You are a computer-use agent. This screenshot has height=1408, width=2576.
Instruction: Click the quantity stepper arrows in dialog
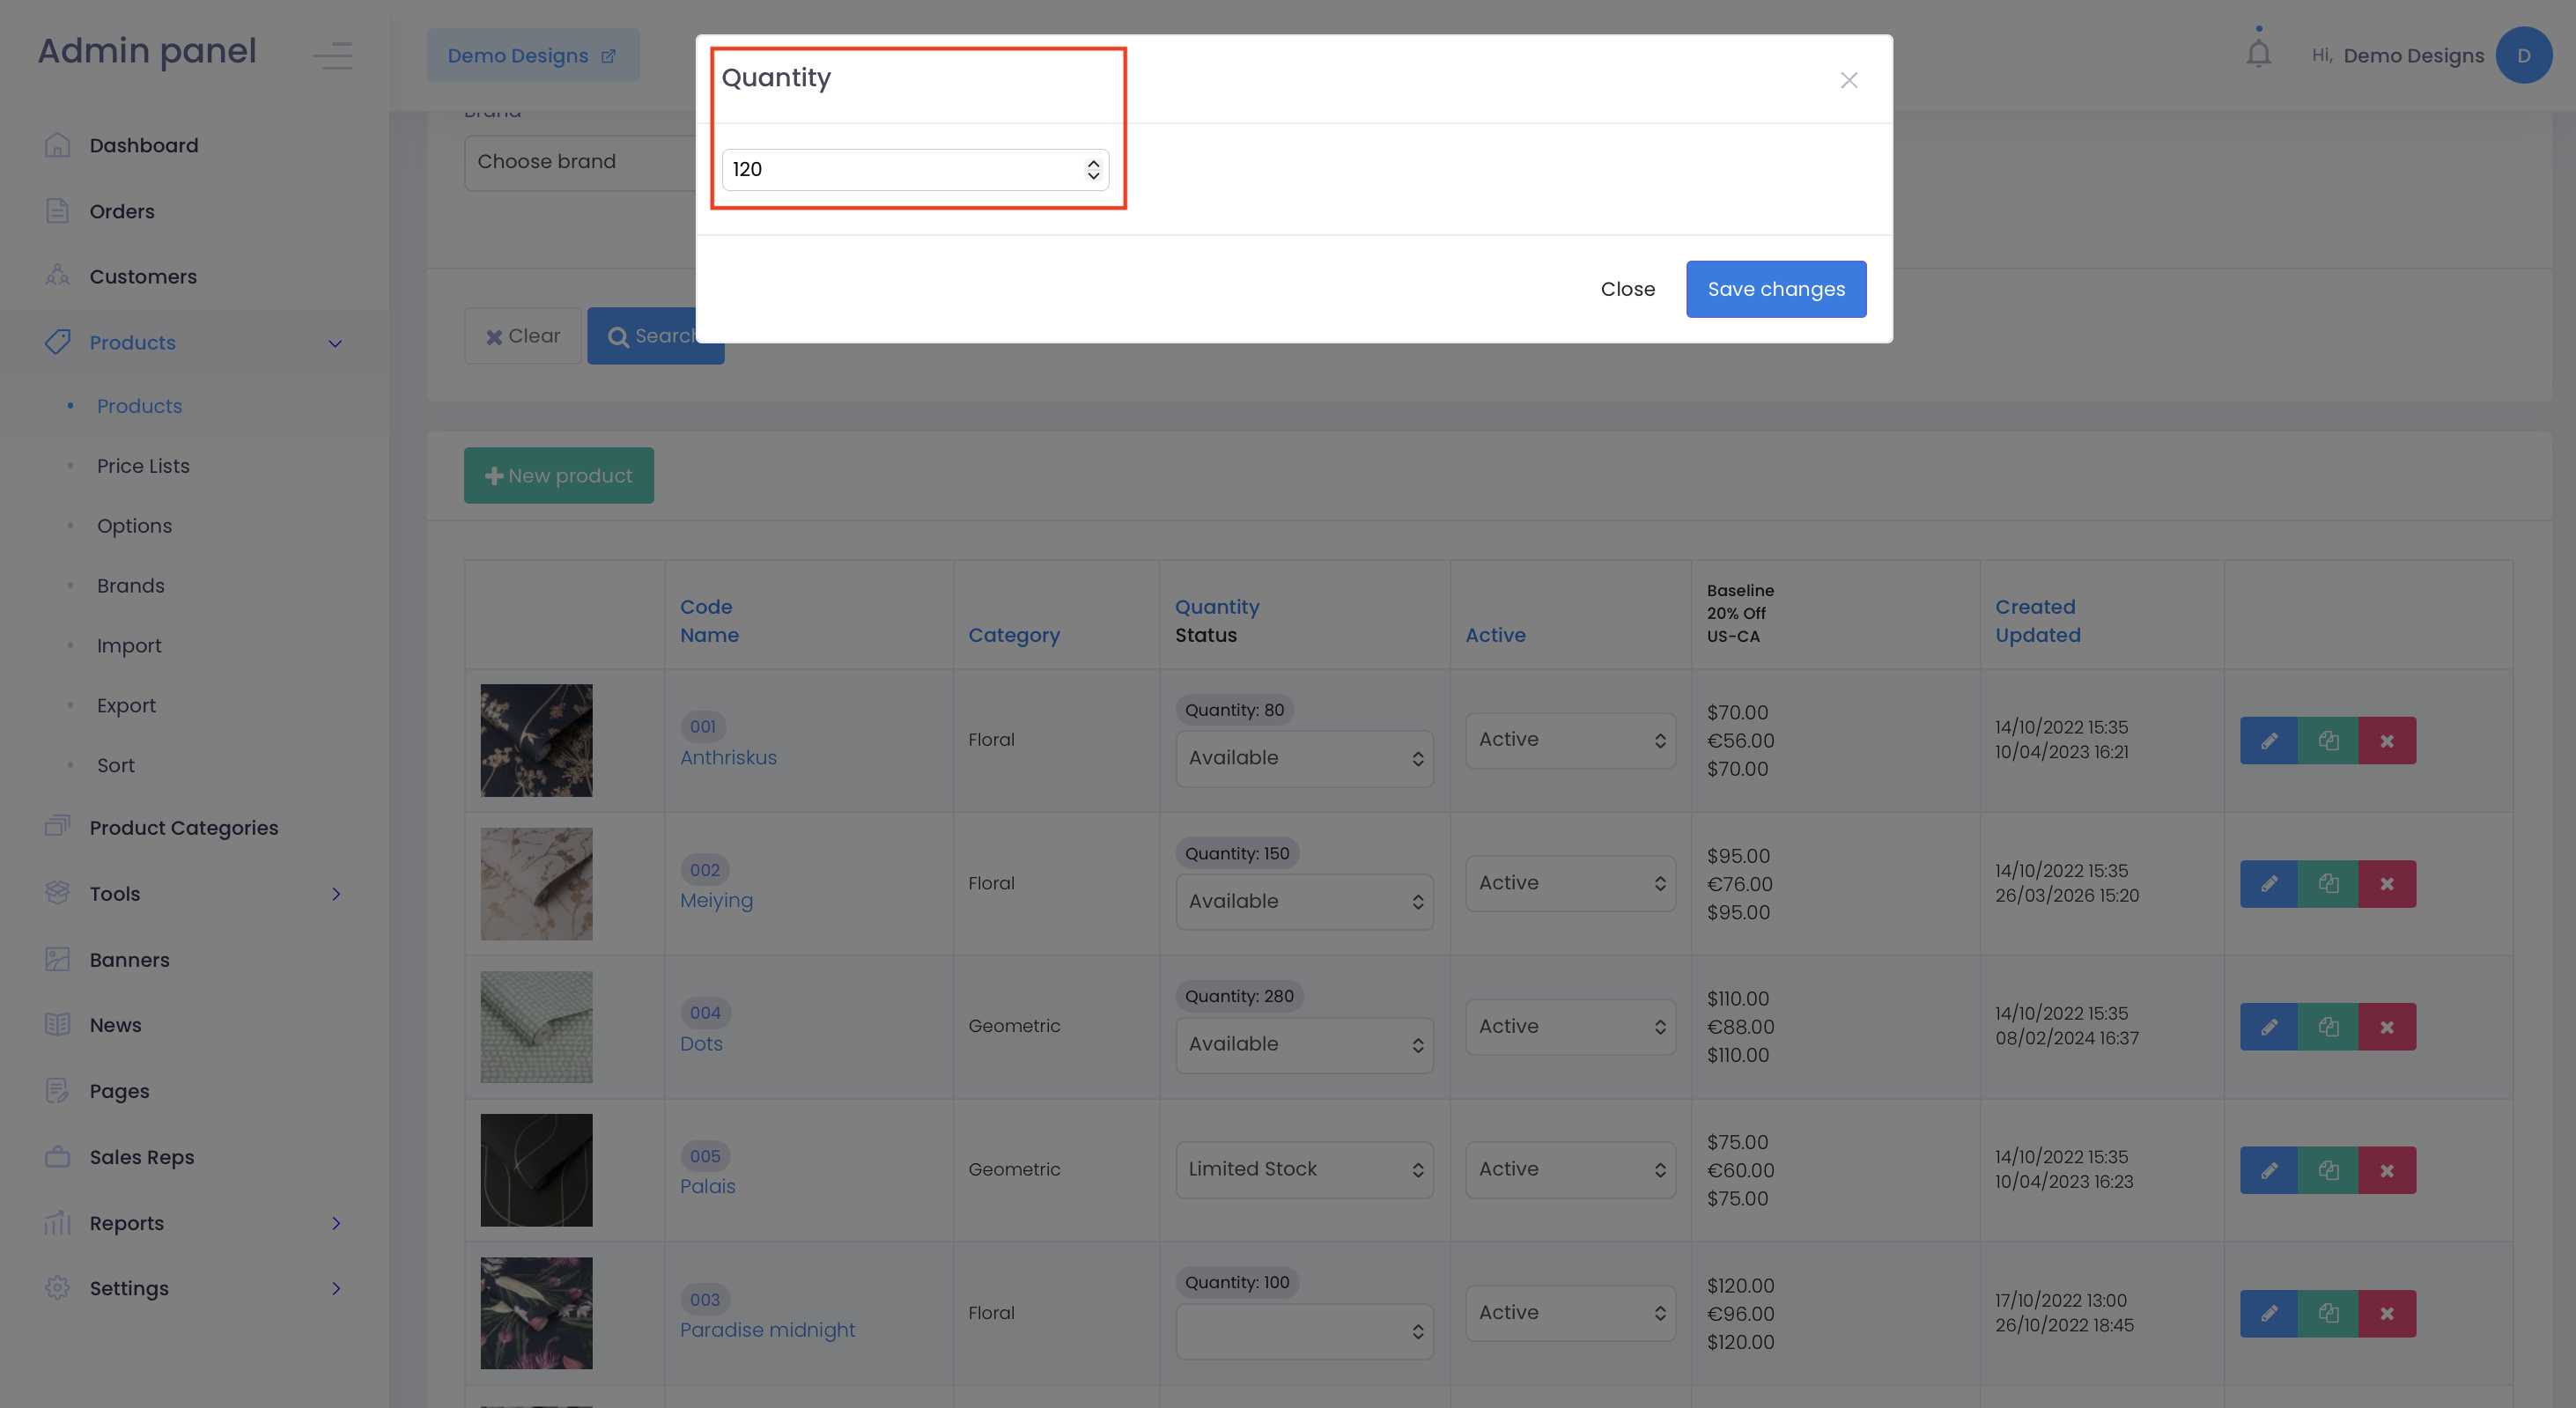(1093, 169)
